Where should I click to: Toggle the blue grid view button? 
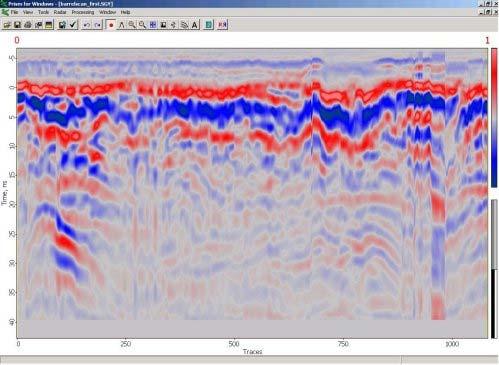[153, 25]
